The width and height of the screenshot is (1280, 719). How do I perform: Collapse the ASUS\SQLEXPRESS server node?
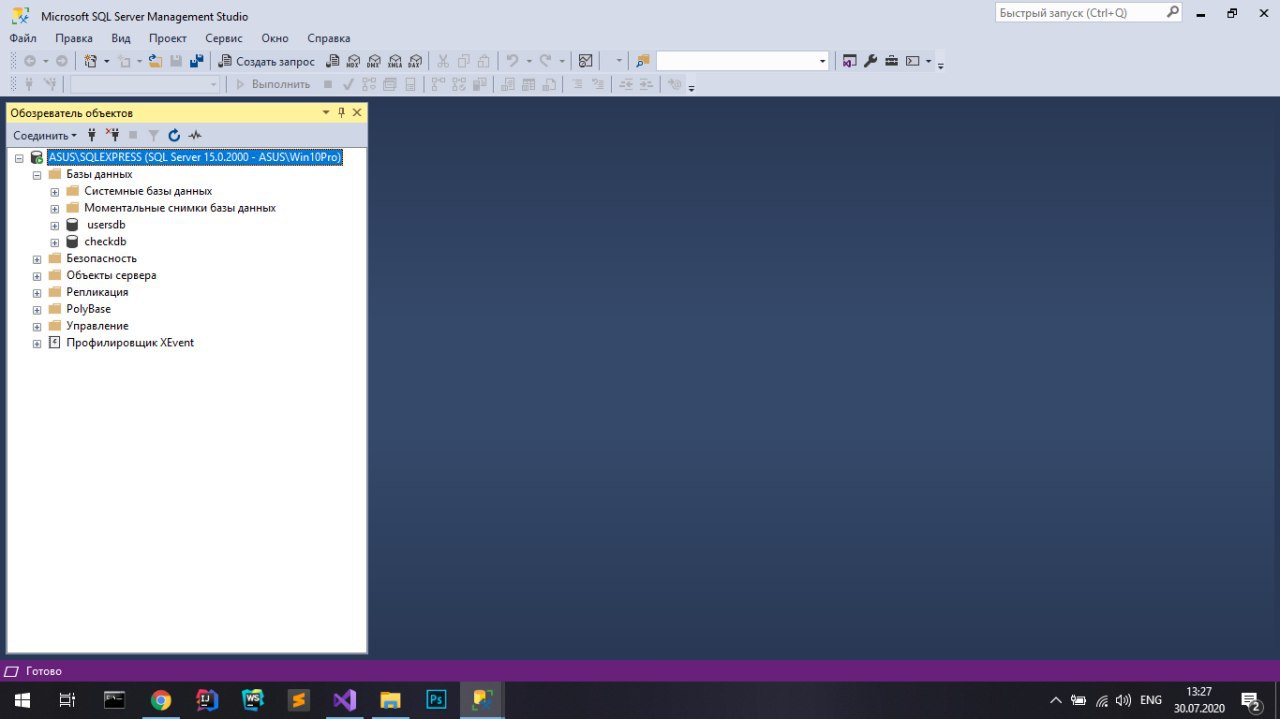[19, 158]
